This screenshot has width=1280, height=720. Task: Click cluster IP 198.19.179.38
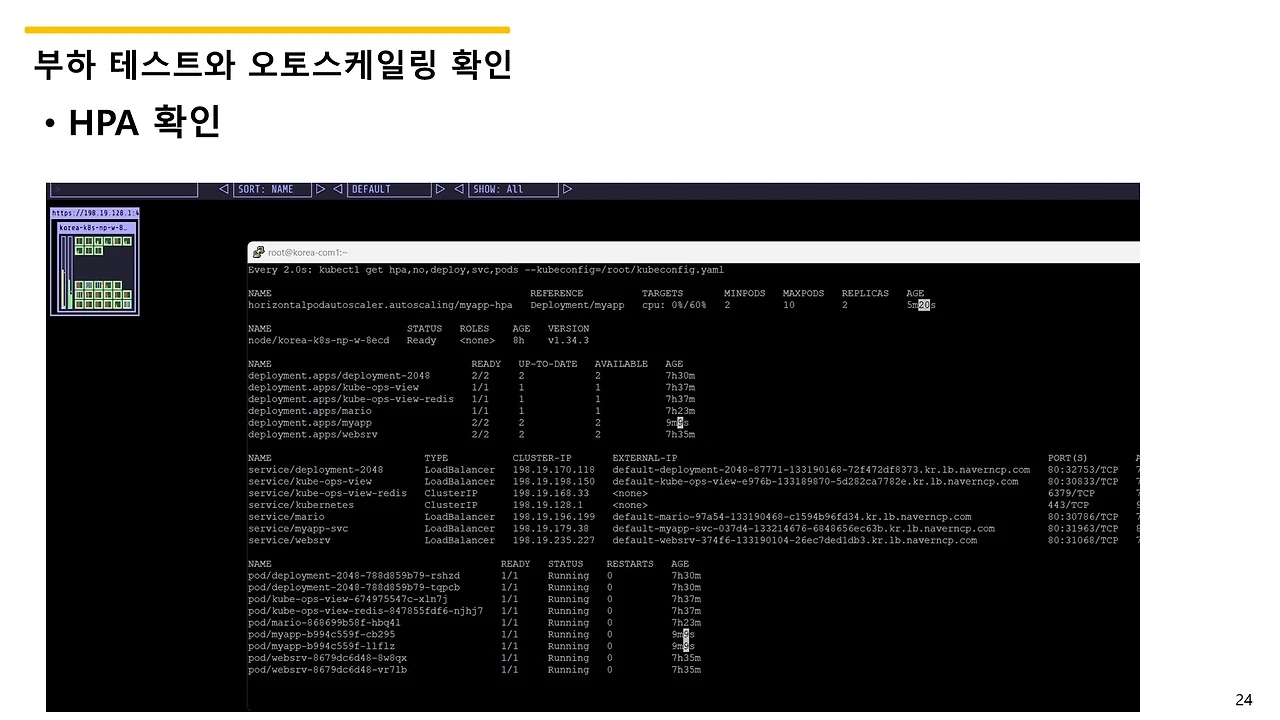[x=551, y=529]
